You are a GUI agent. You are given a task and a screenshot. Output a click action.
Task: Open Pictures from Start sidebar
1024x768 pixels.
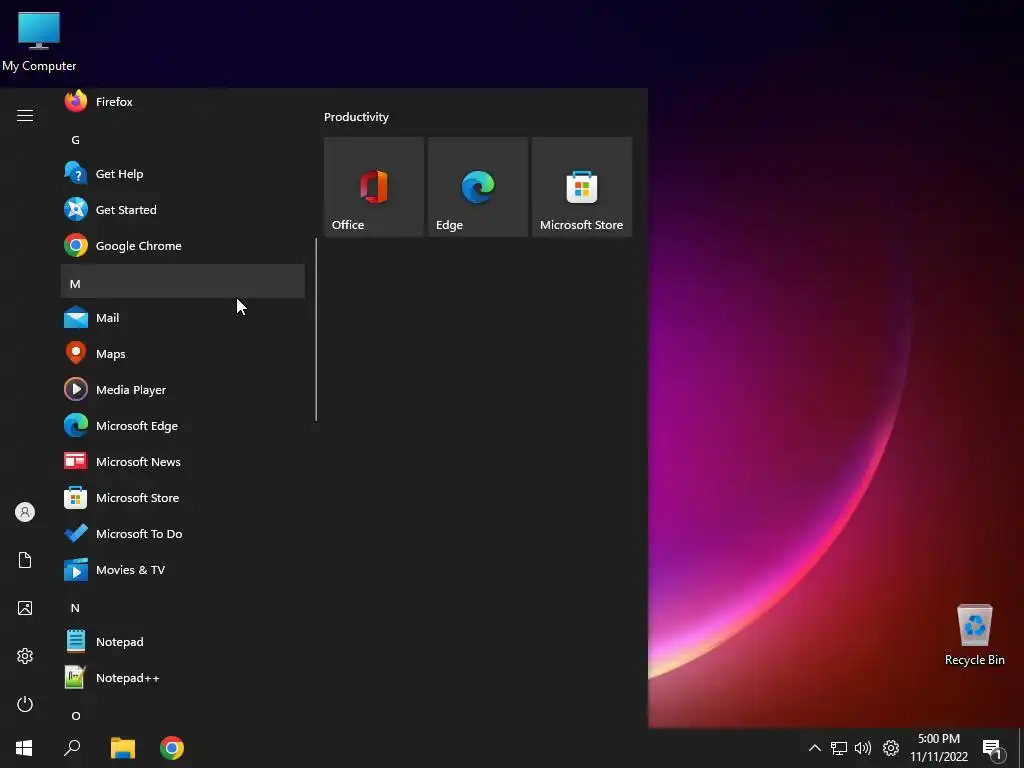25,608
